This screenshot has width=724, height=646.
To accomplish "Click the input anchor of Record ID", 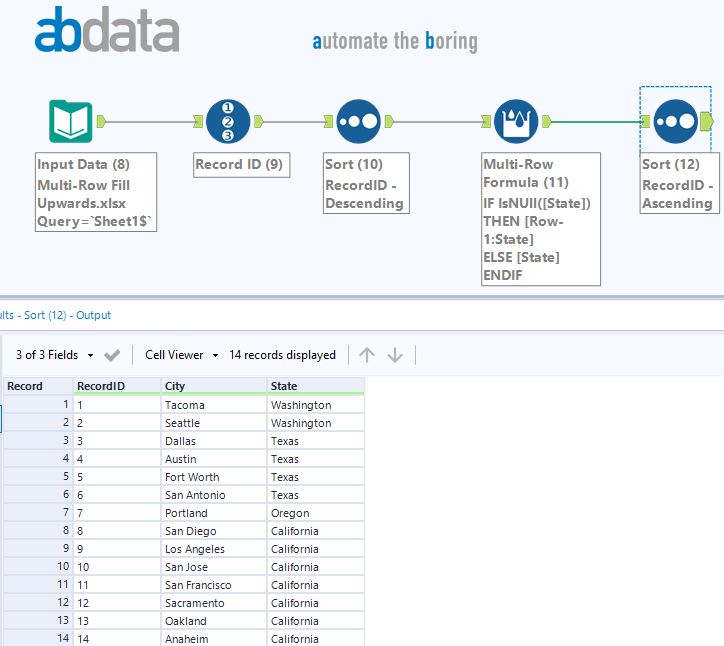I will 198,121.
